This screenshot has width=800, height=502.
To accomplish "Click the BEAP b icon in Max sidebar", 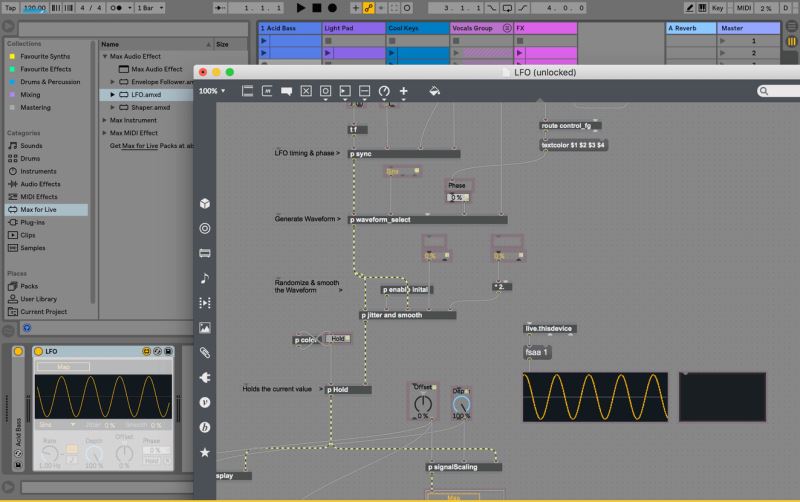I will click(205, 428).
